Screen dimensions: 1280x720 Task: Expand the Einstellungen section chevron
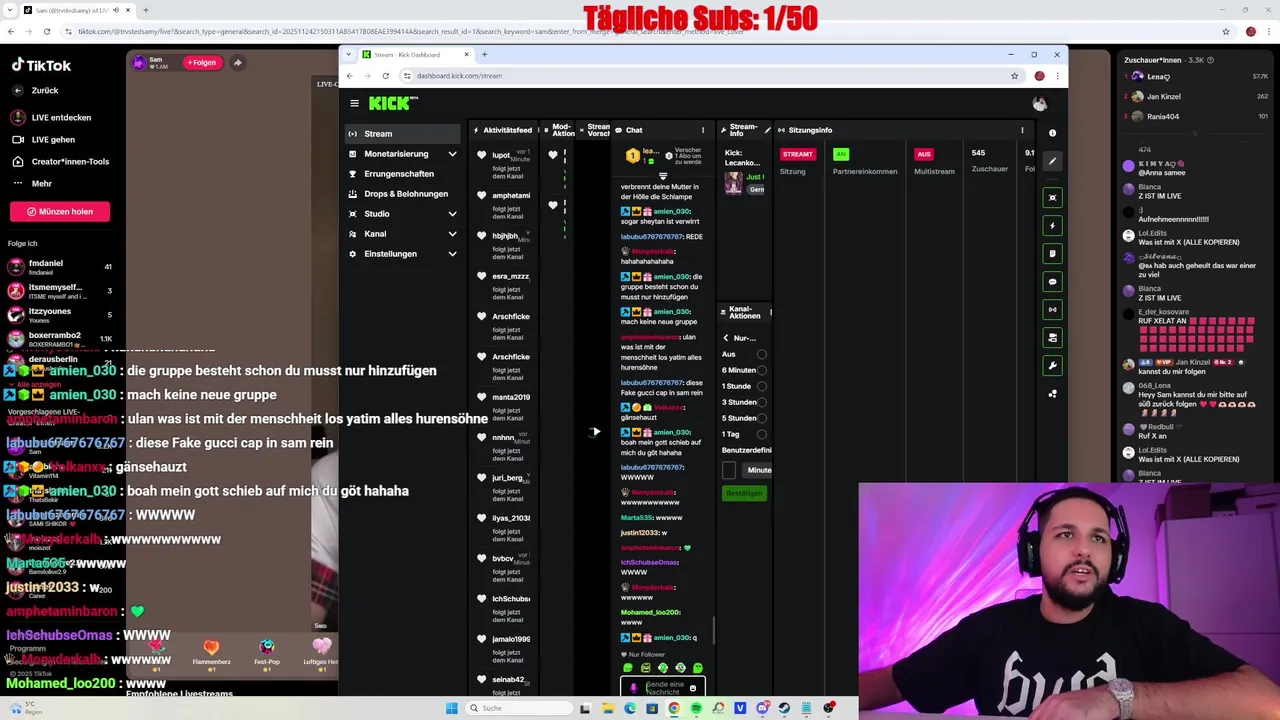coord(452,254)
